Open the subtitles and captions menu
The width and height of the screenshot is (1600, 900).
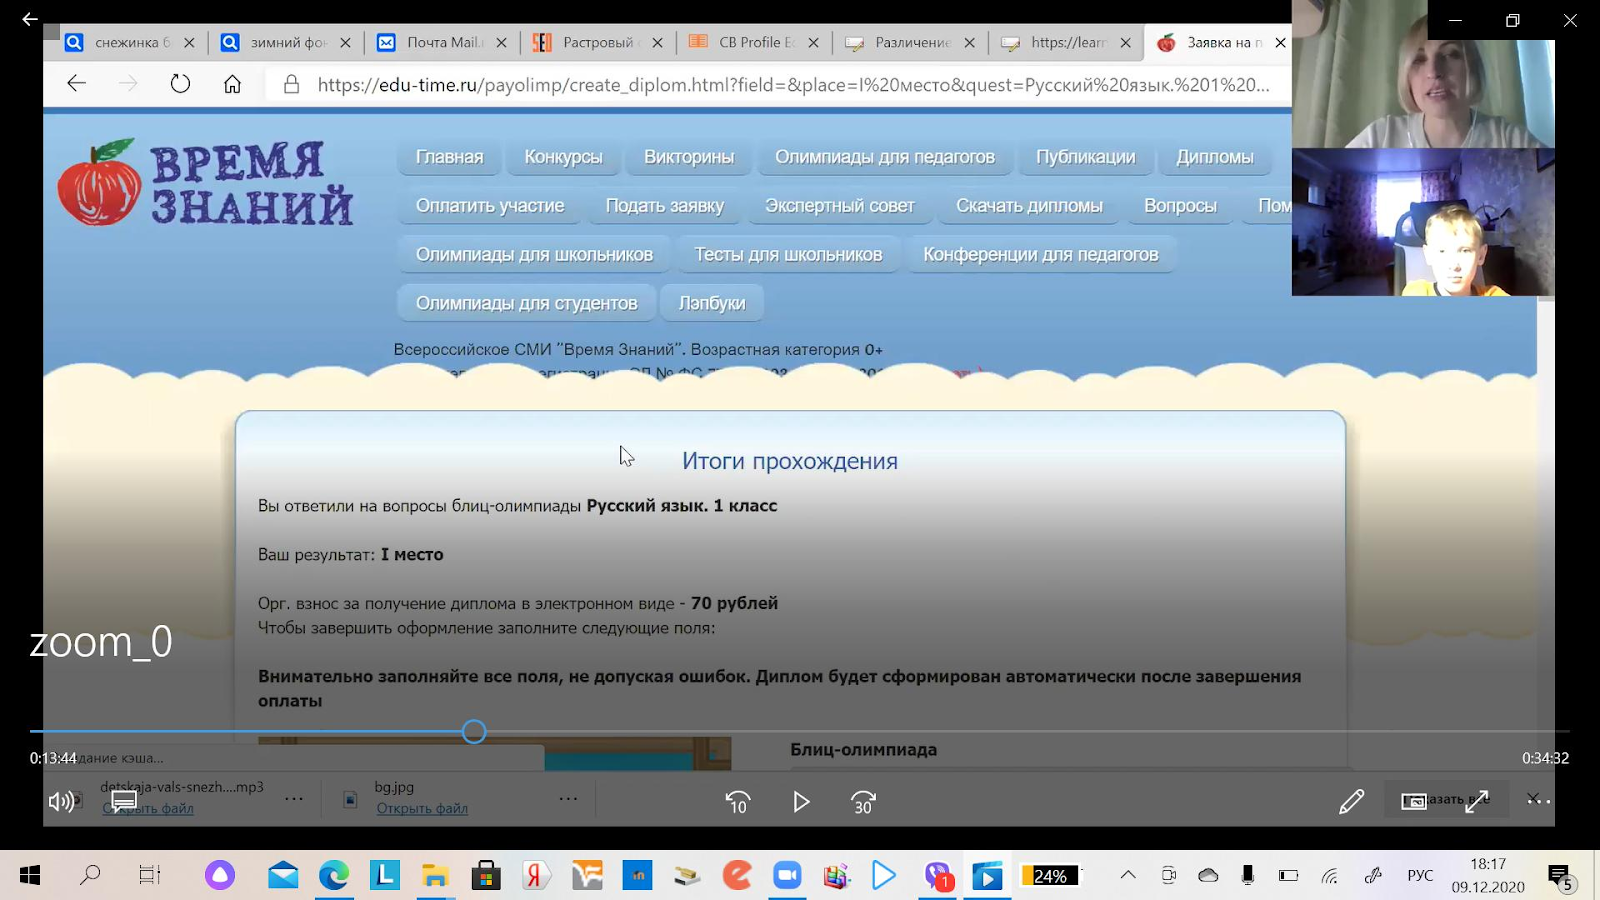pyautogui.click(x=124, y=801)
